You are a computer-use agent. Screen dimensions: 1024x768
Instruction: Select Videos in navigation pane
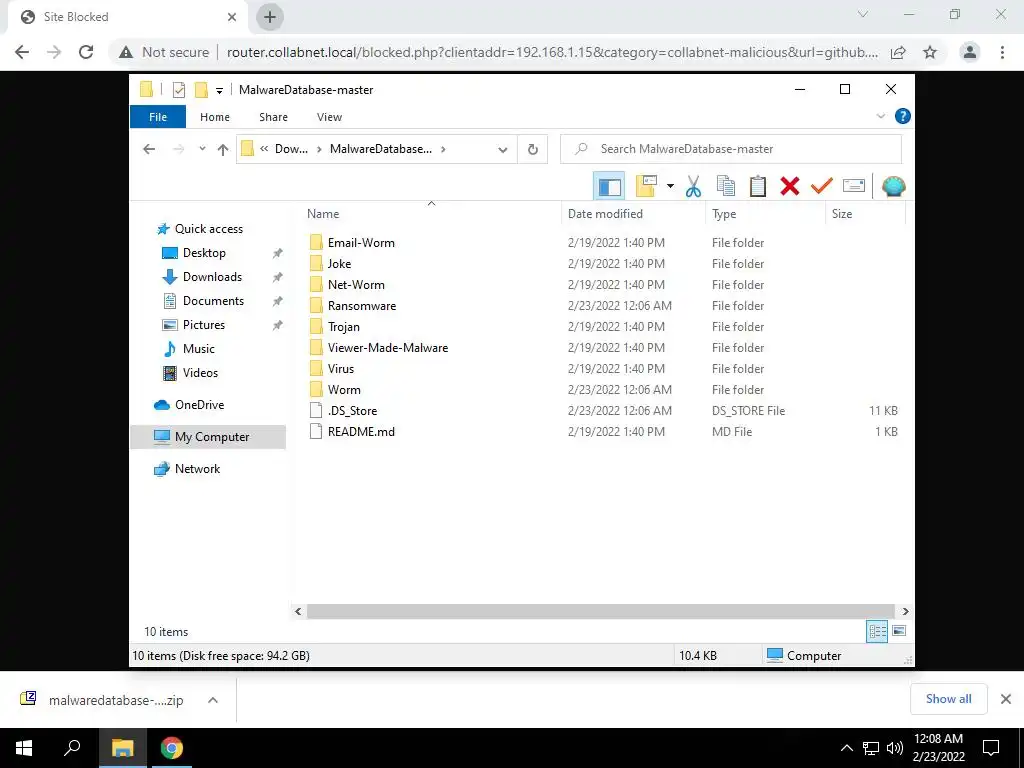200,373
